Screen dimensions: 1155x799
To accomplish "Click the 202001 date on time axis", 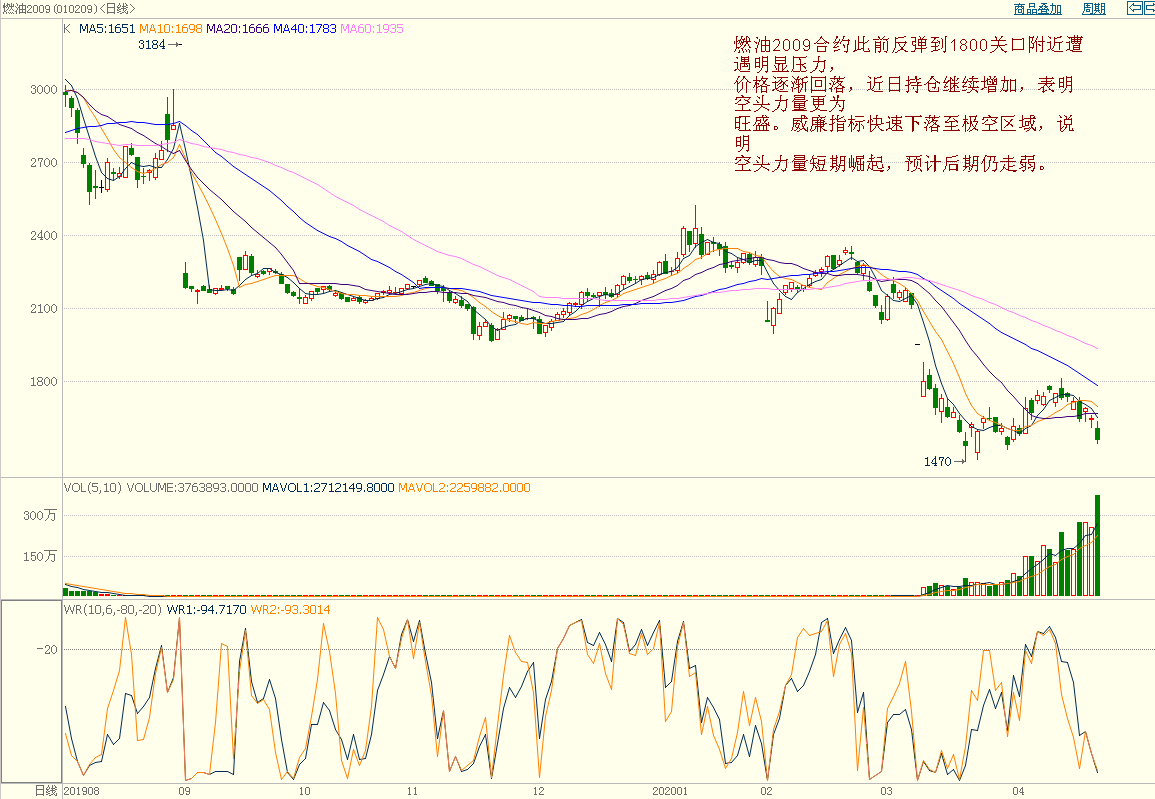I will [x=670, y=790].
